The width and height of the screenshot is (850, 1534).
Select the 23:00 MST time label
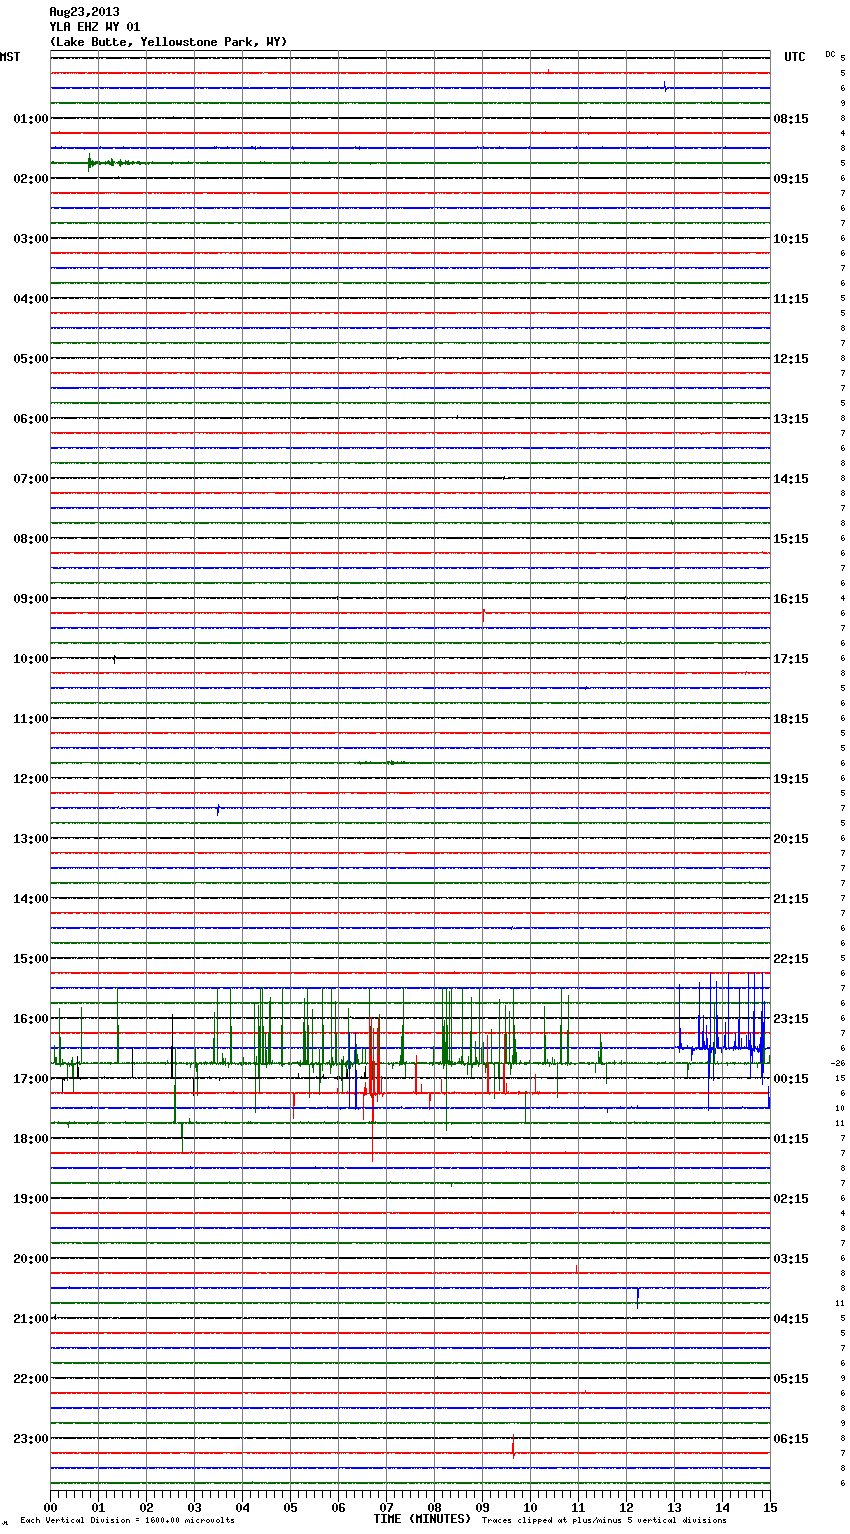pos(31,1439)
